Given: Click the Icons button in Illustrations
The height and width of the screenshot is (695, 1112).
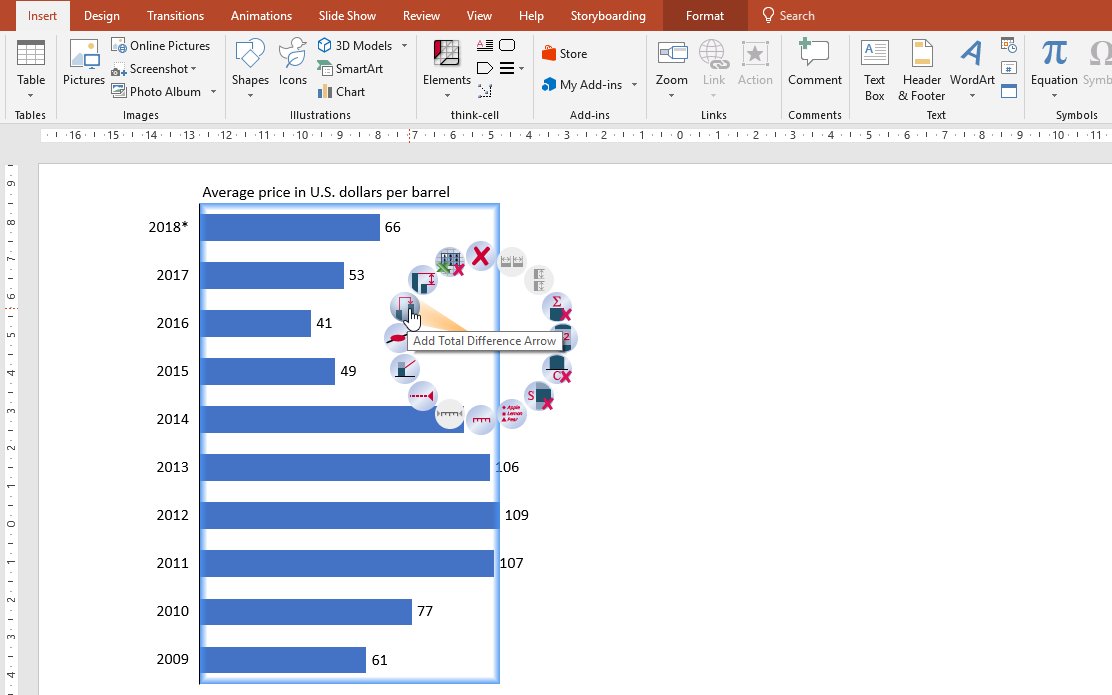Looking at the screenshot, I should click(x=292, y=62).
